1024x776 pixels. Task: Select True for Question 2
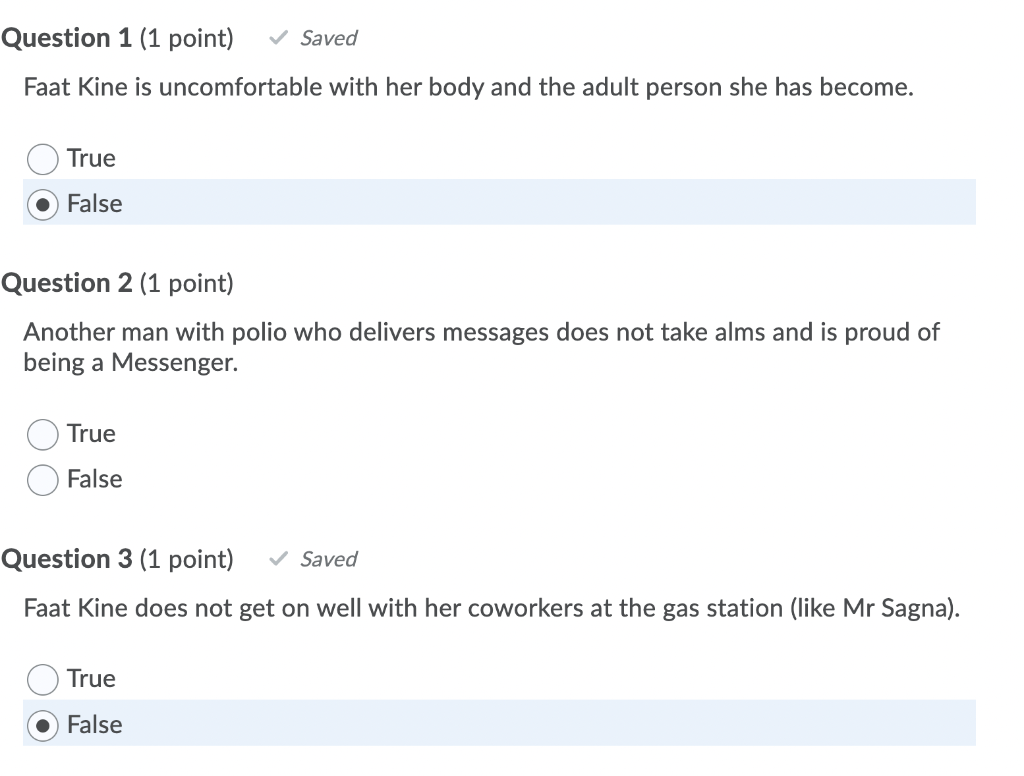(42, 434)
